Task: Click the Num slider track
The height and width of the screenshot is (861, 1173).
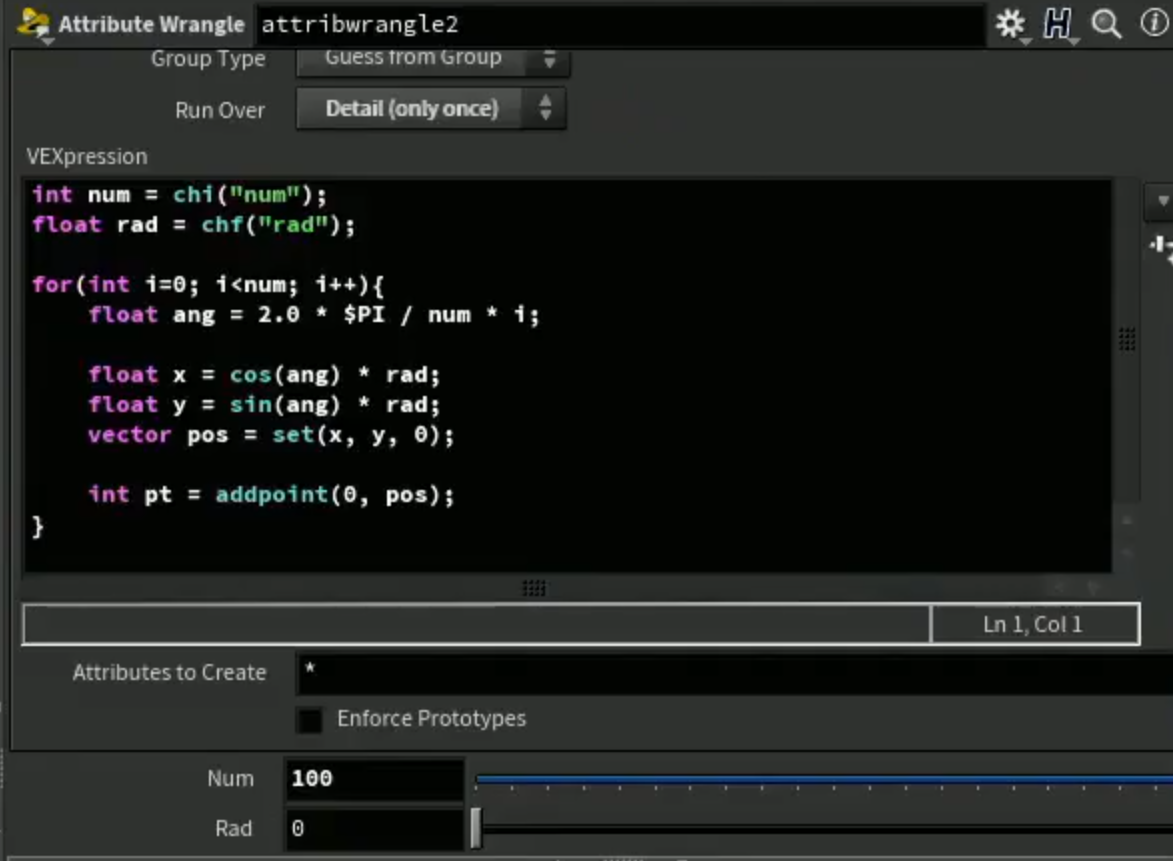Action: click(824, 779)
